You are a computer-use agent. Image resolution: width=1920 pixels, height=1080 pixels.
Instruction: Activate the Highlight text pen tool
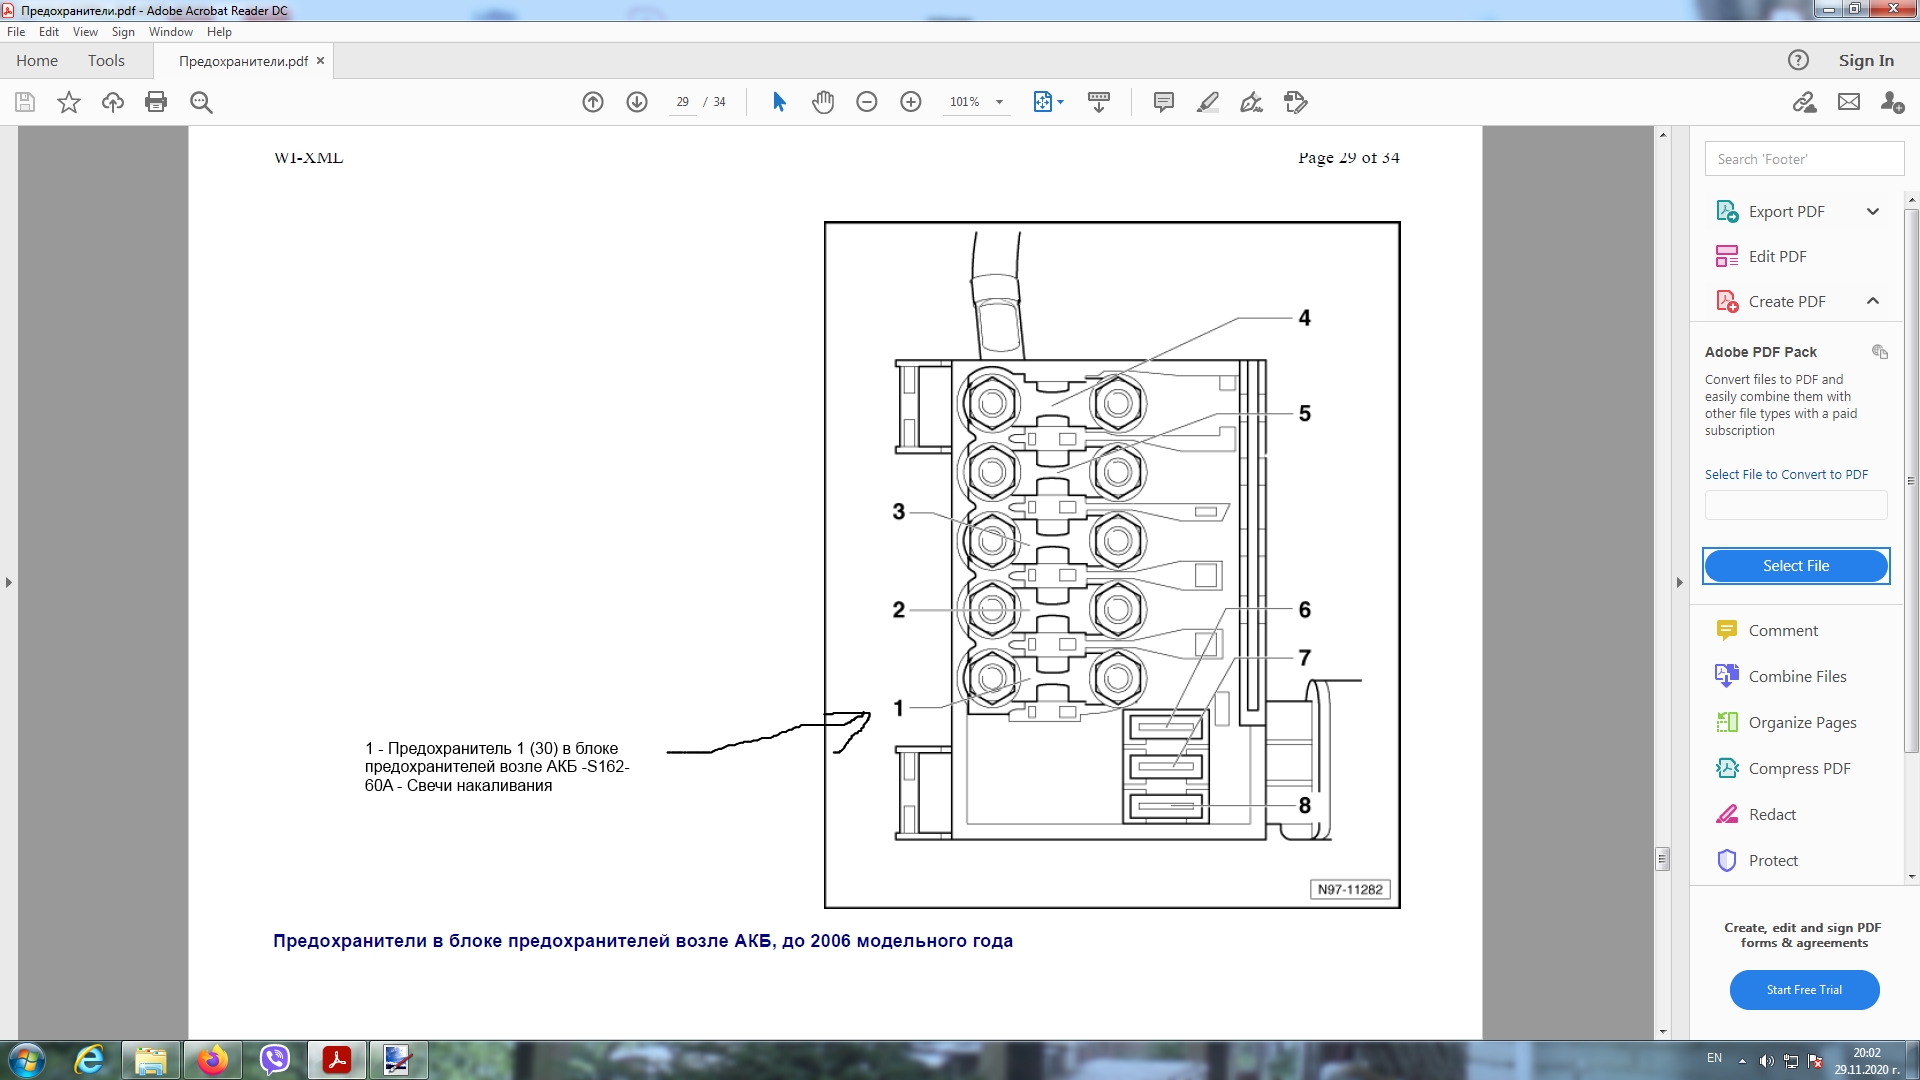point(1207,102)
